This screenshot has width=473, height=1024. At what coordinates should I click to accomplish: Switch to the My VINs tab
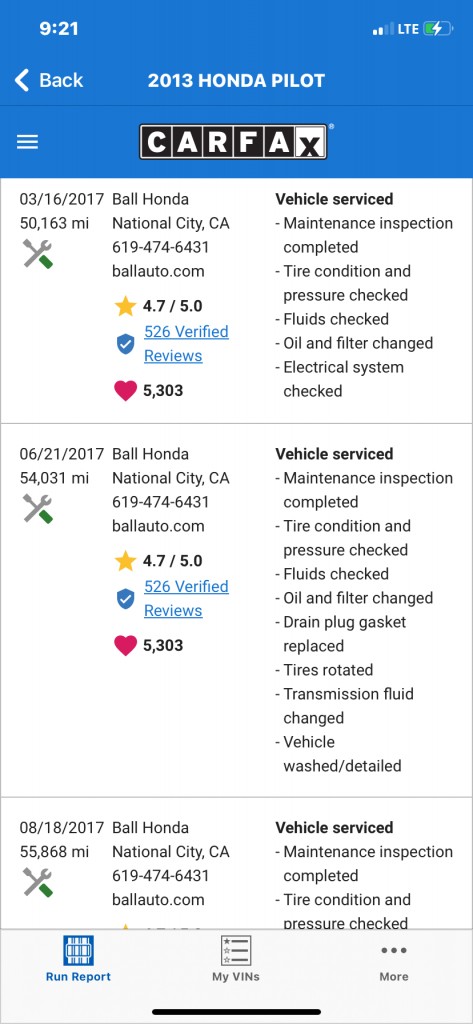tap(236, 958)
